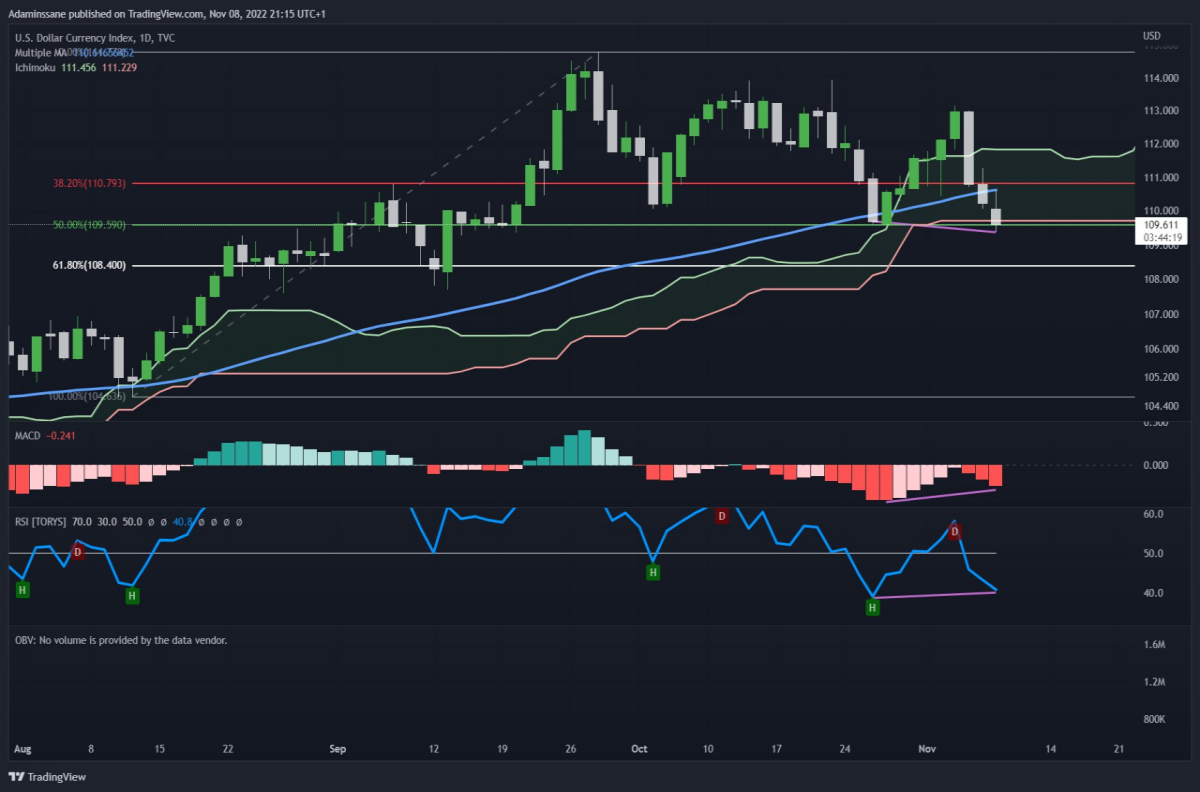Screen dimensions: 1200x792
Task: Click the Aug label on the time axis
Action: coord(23,748)
